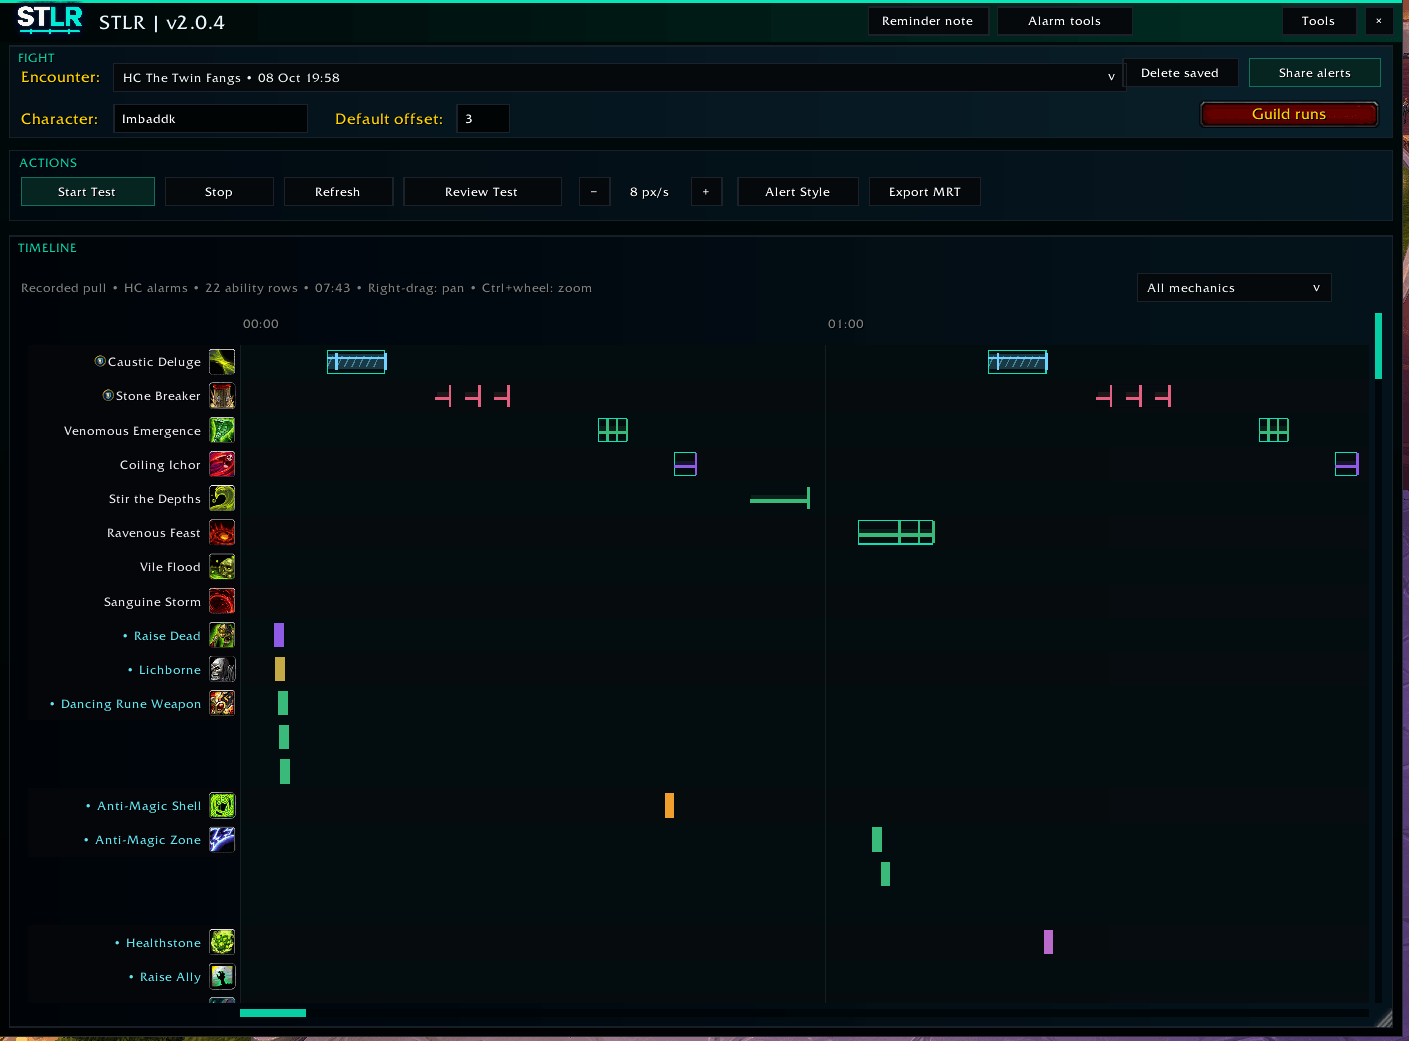Select the first Coiling Ichor marker
The image size is (1409, 1041).
685,464
